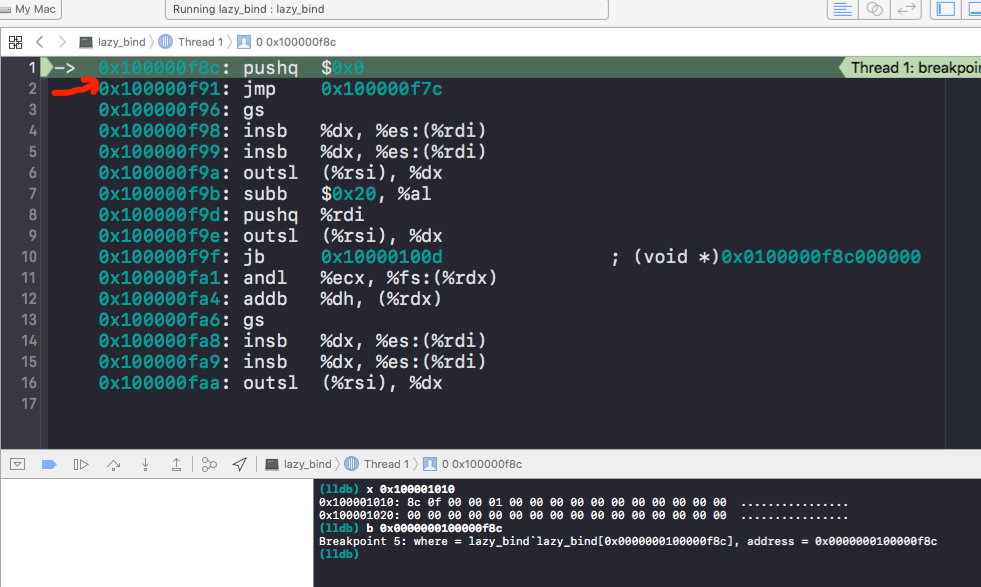Select lazy_bind in the debug bar
The image size is (981, 587).
click(298, 464)
